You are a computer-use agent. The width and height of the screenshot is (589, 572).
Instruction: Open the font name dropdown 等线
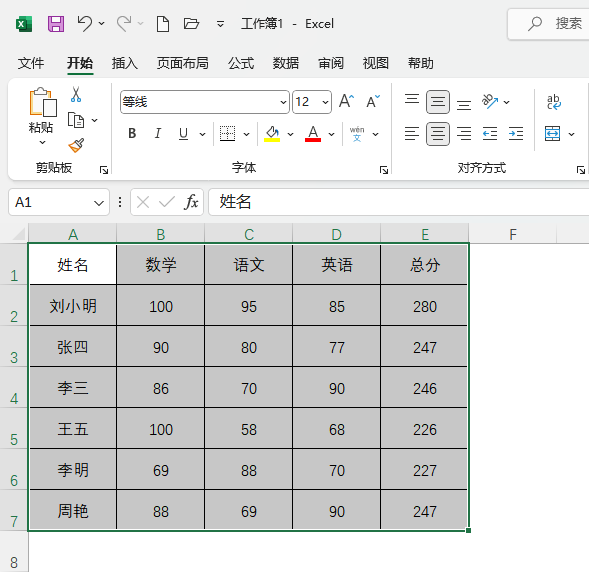(205, 102)
